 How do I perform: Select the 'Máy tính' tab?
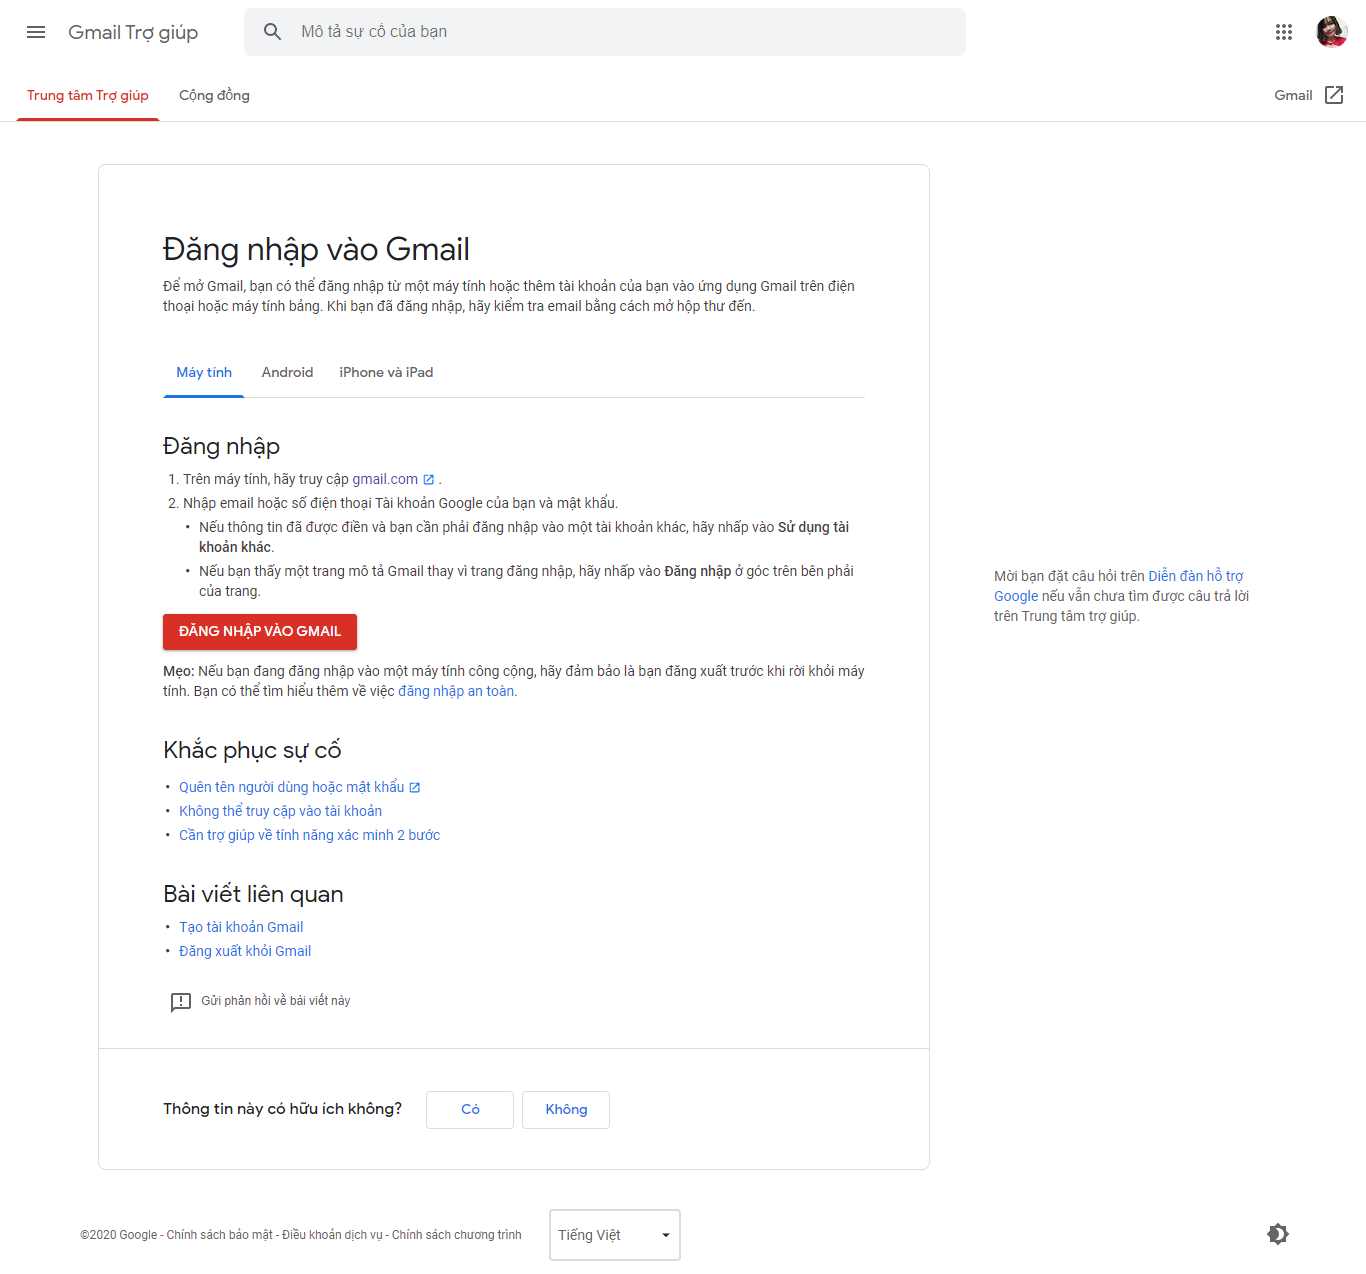(x=203, y=372)
